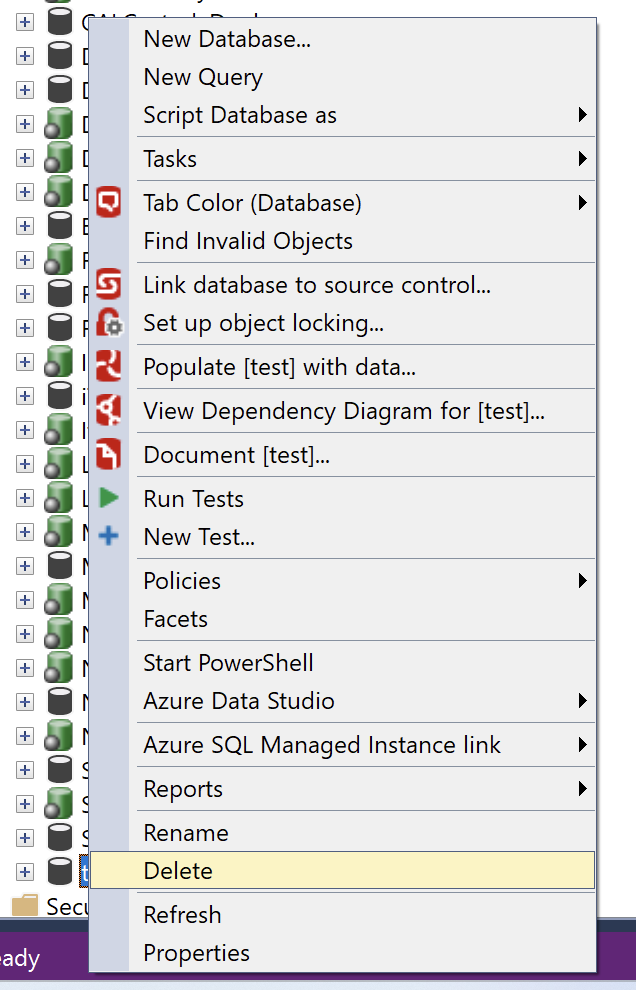Click the SQL Doc document icon
The height and width of the screenshot is (990, 636).
coord(109,454)
